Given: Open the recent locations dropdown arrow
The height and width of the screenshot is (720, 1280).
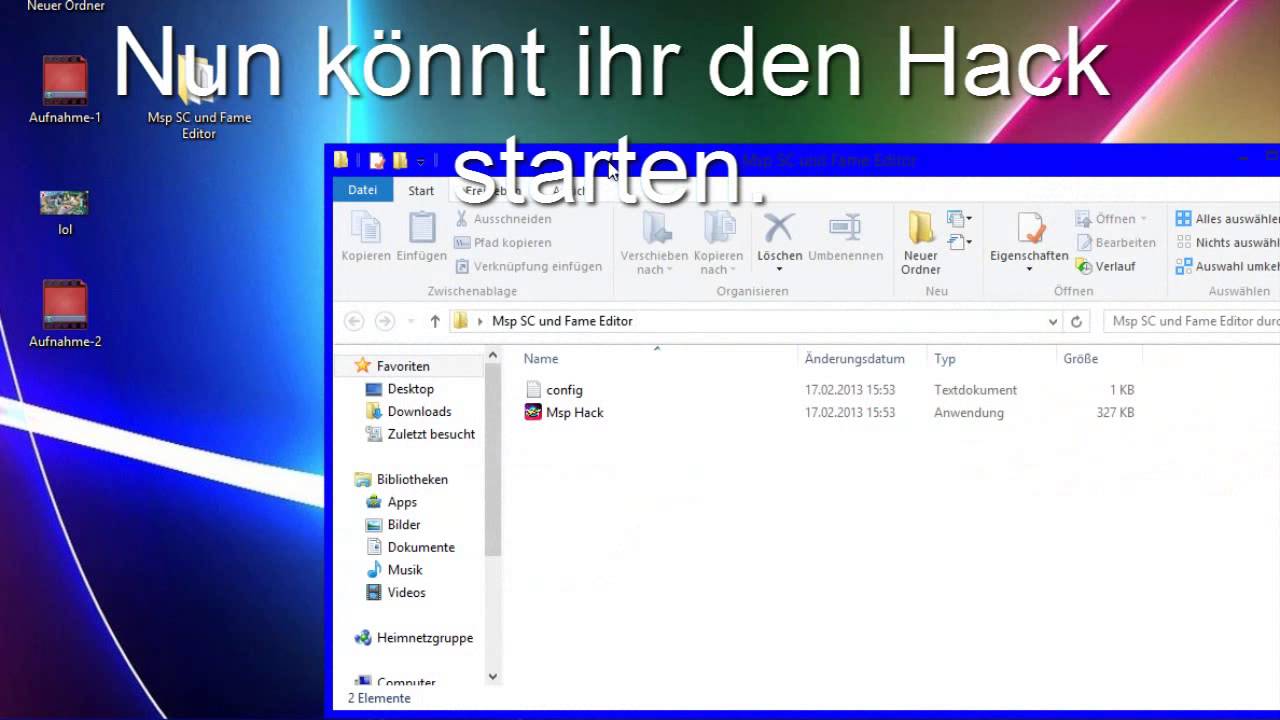Looking at the screenshot, I should click(411, 321).
